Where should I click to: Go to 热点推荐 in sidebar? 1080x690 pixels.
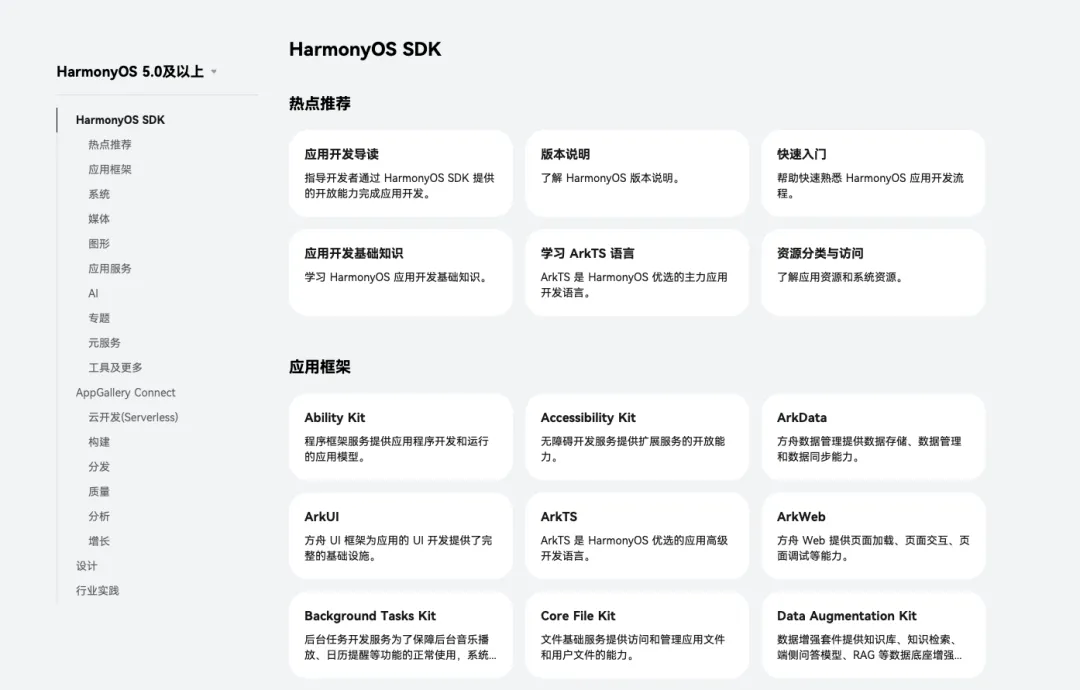[x=110, y=145]
